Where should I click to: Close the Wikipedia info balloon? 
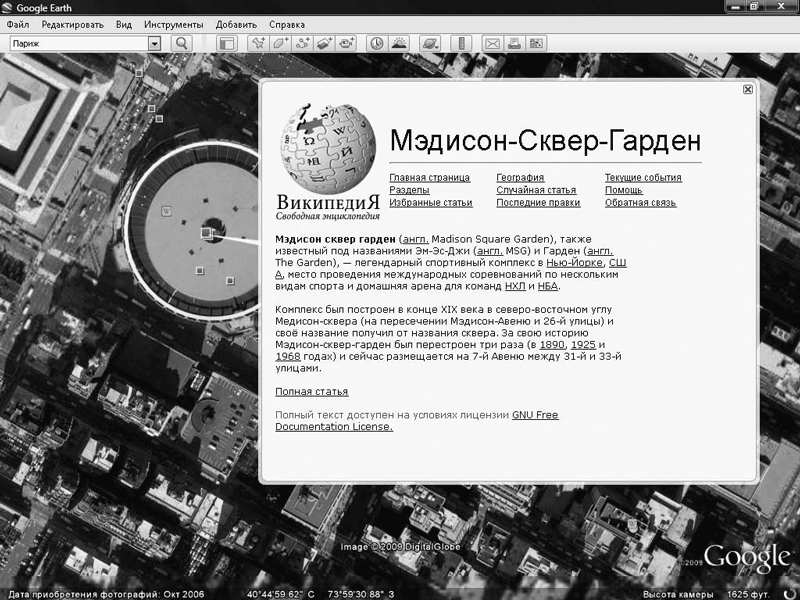click(x=747, y=89)
